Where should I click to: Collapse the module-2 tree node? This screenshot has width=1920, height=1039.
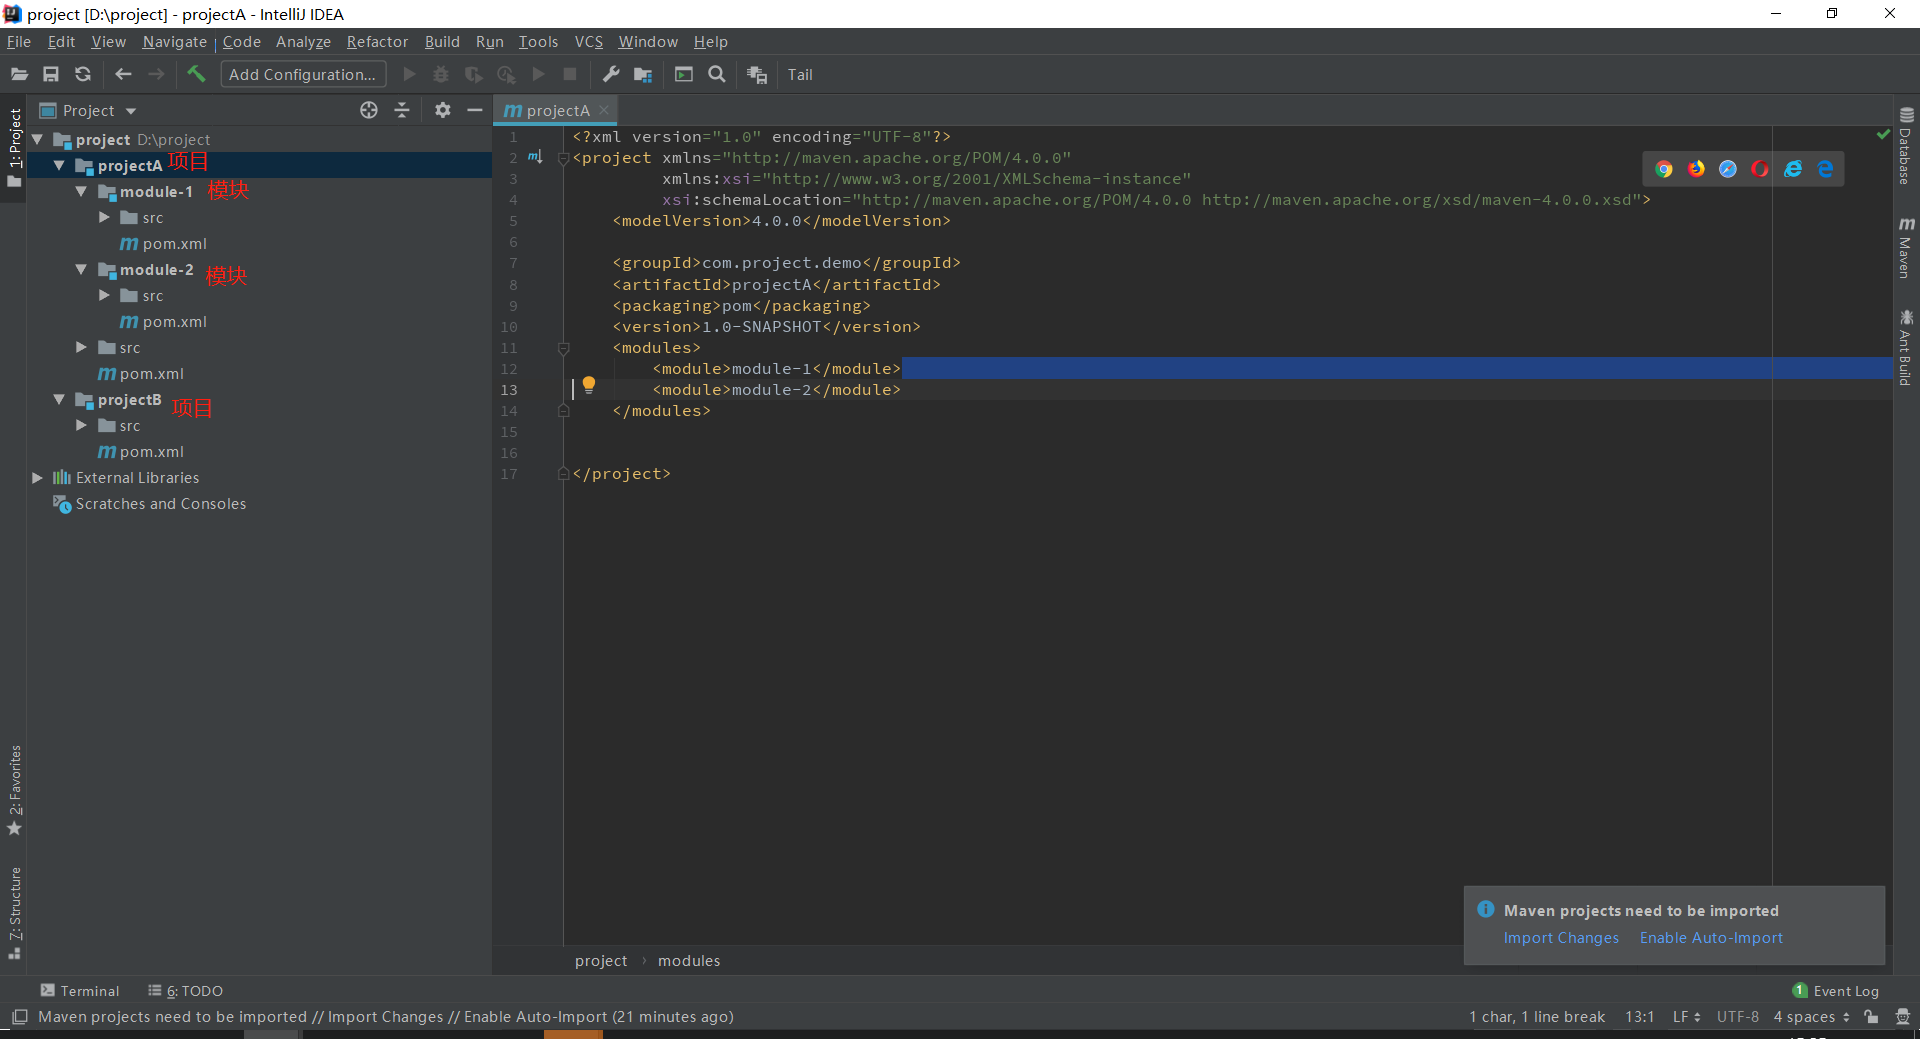click(x=81, y=269)
